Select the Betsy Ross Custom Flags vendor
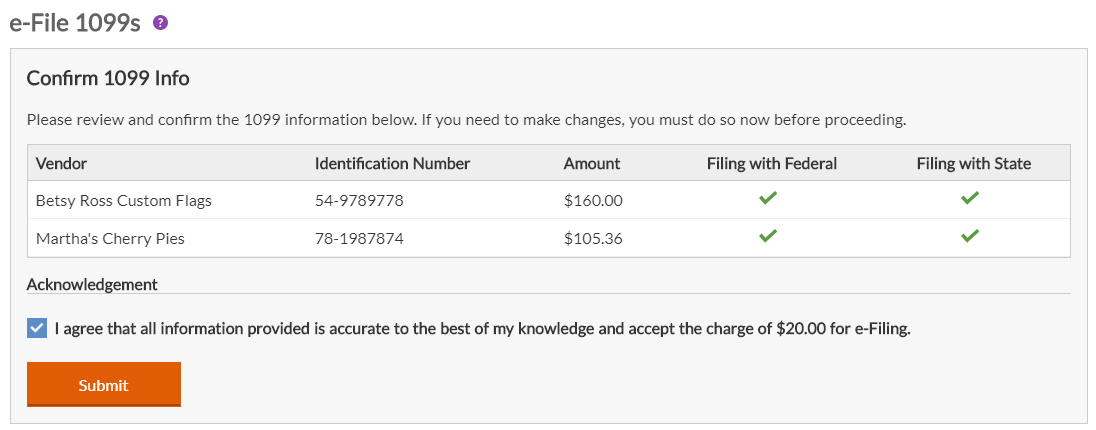Viewport: 1096px width, 430px height. coord(124,201)
